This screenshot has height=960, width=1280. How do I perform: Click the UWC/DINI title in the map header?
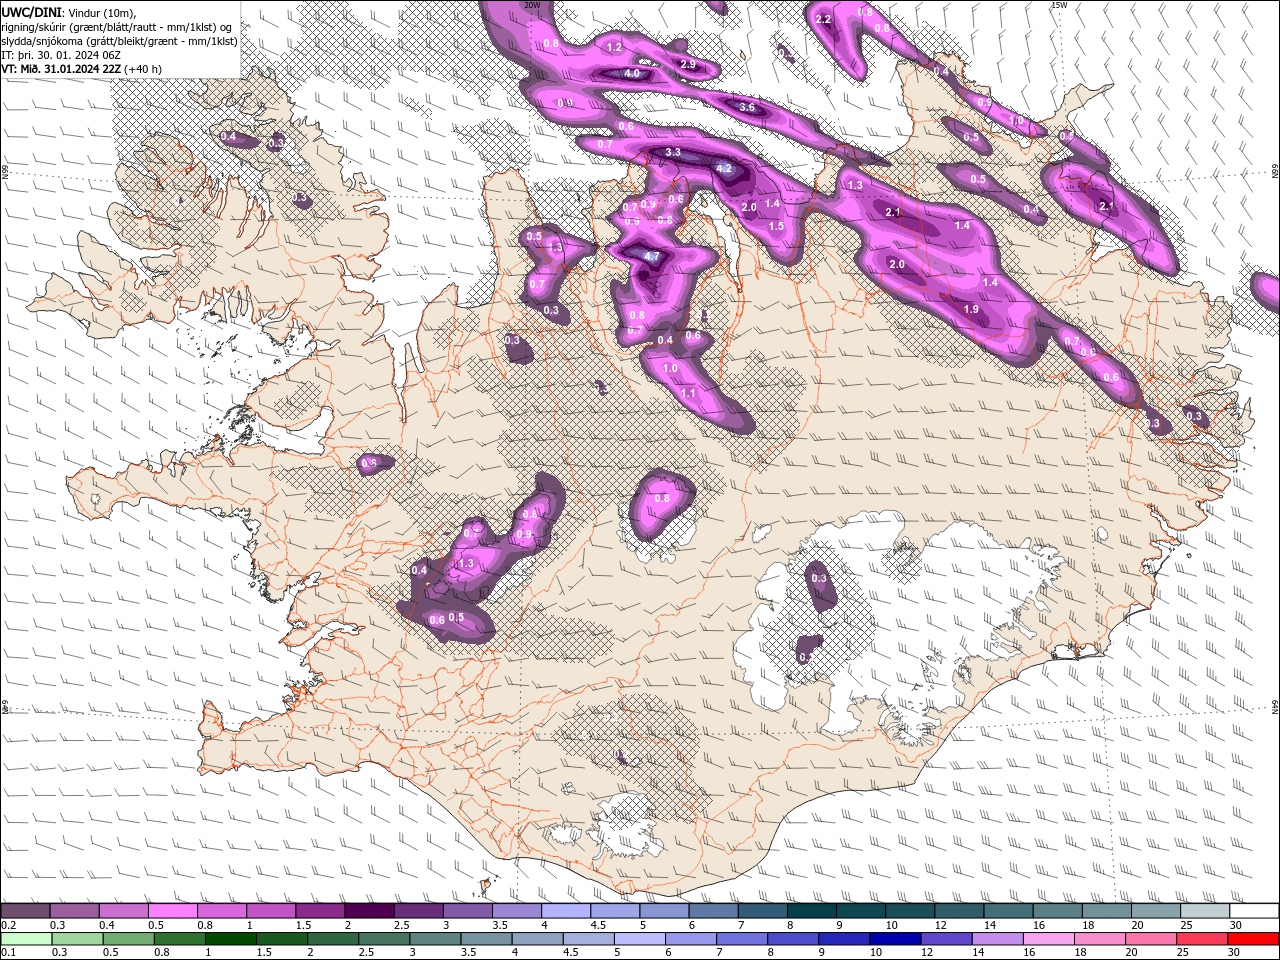click(x=32, y=12)
